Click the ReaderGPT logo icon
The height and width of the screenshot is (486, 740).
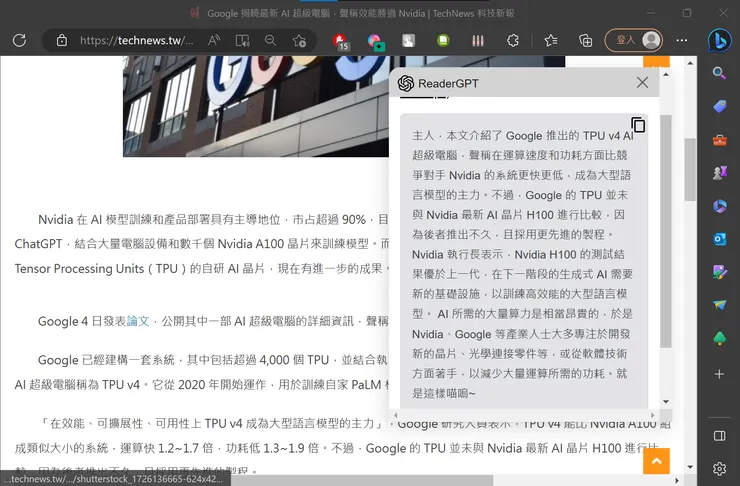tap(406, 83)
